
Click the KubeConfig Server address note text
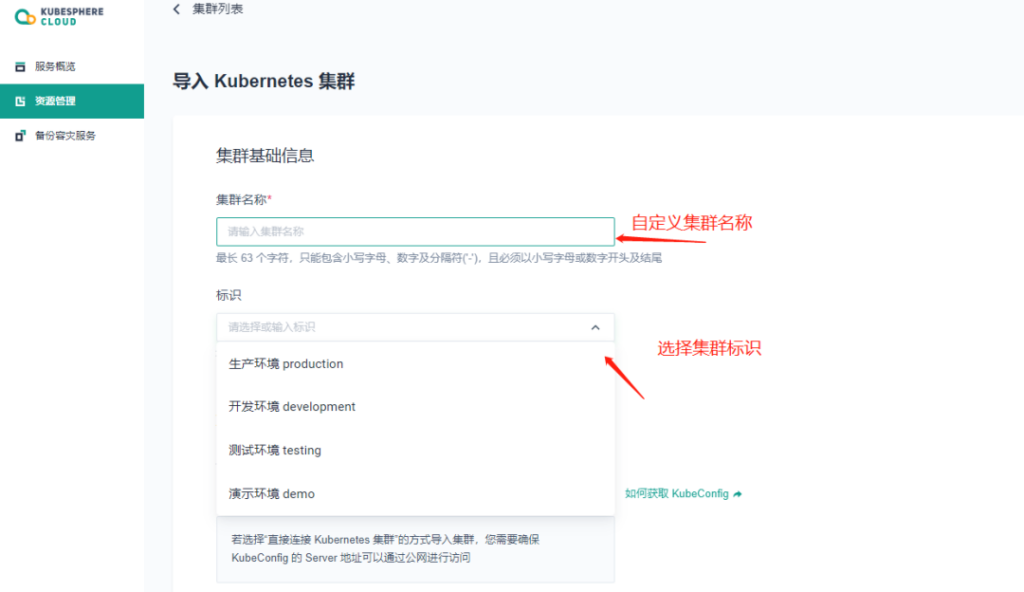(385, 549)
